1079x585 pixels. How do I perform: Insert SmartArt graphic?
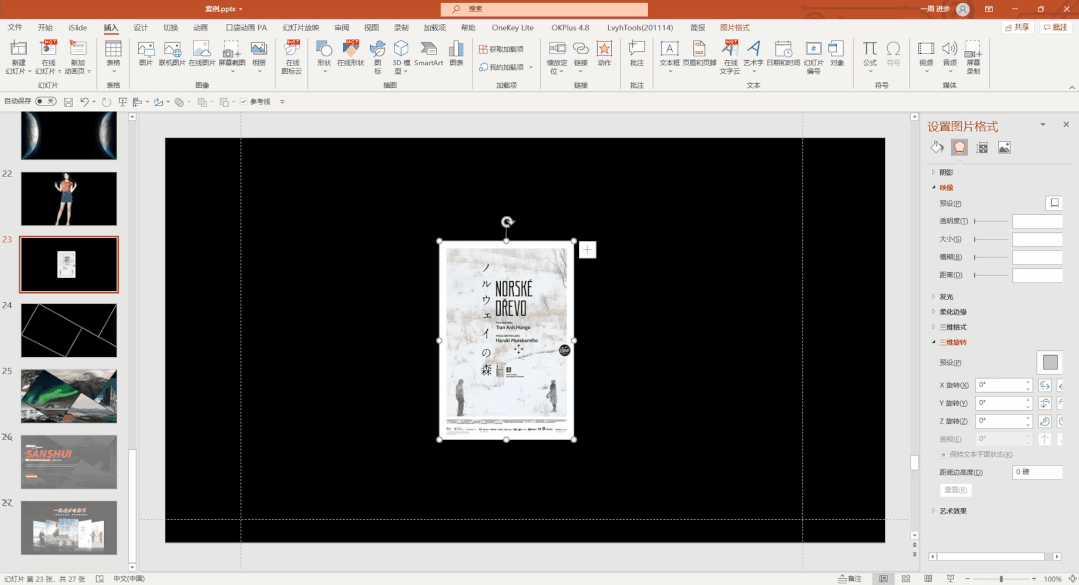point(428,53)
